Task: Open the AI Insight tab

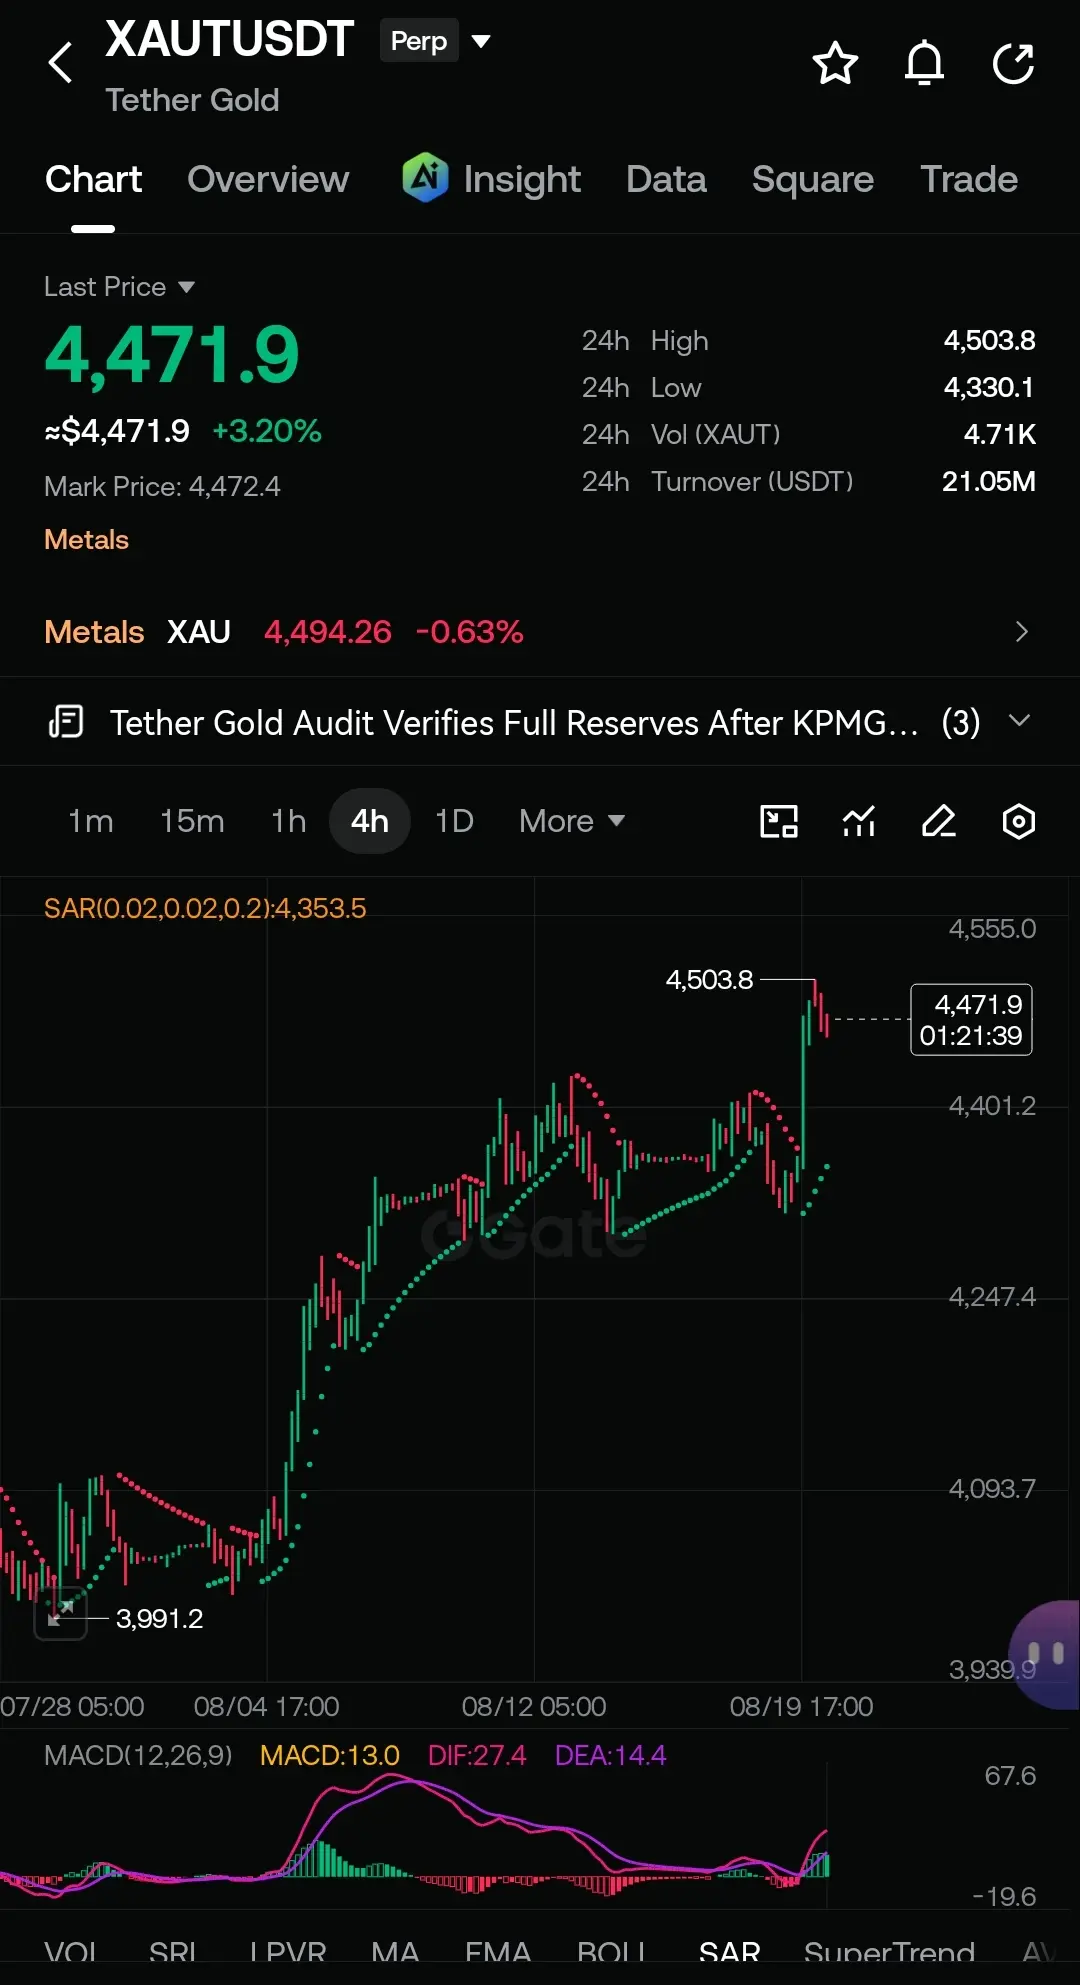Action: (491, 179)
